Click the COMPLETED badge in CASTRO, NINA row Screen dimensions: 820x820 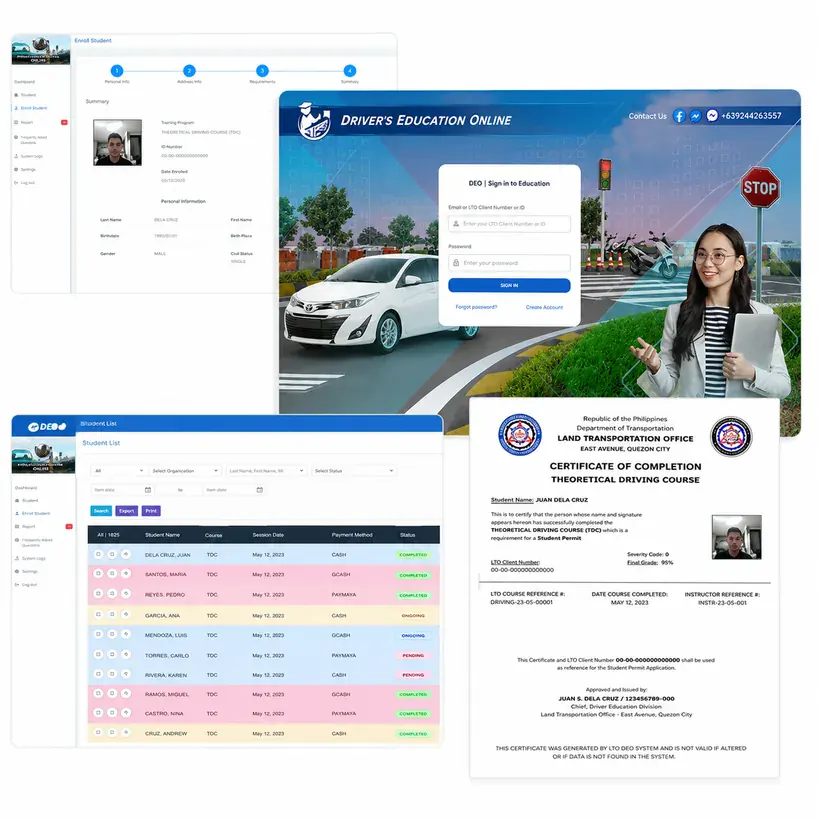click(413, 714)
